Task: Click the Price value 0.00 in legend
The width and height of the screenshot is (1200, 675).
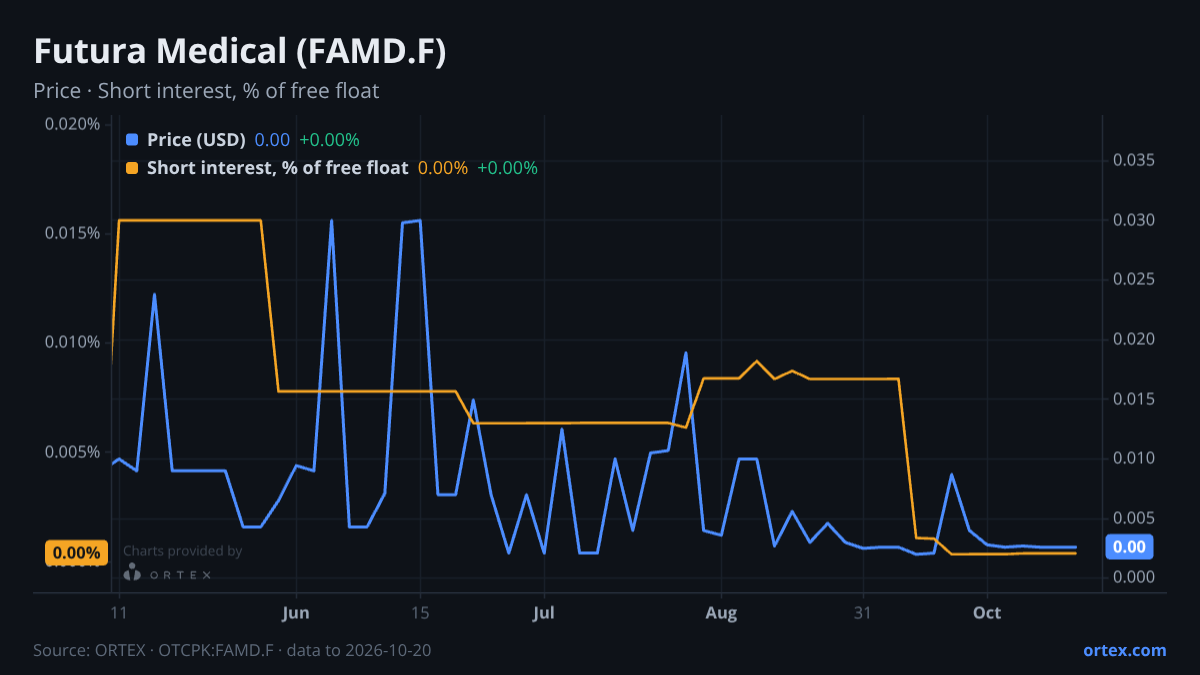Action: pos(272,140)
